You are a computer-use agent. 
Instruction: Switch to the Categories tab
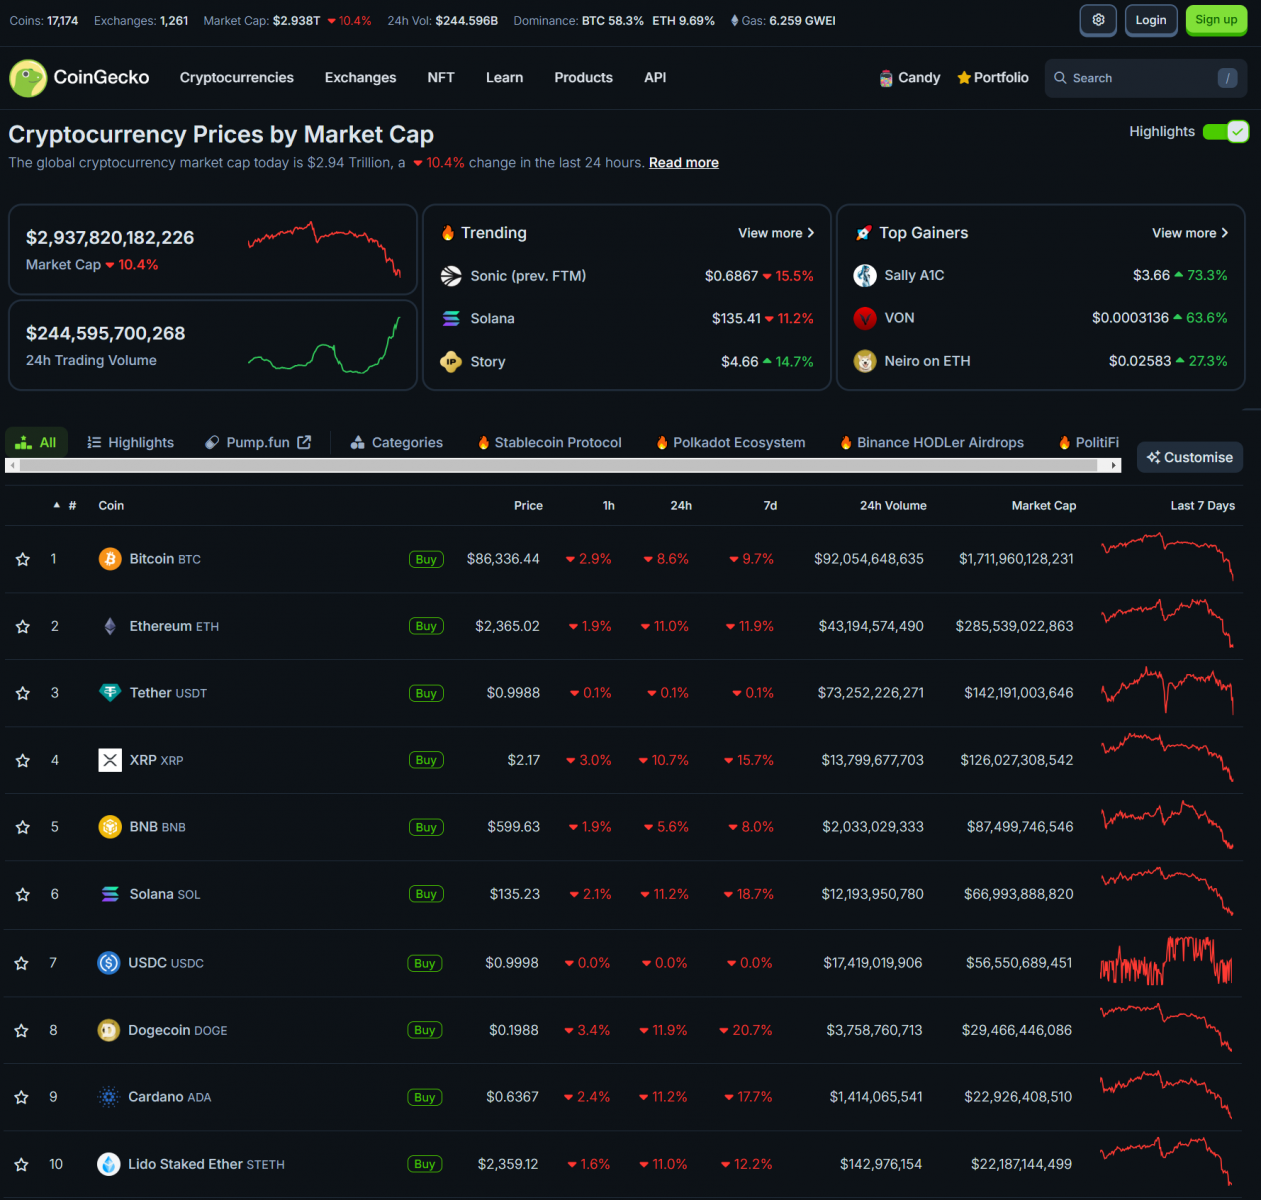(x=397, y=442)
